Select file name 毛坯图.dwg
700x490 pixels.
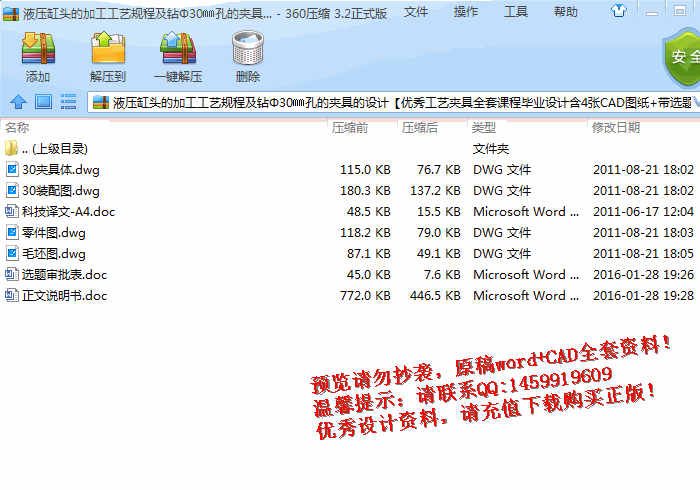click(54, 253)
